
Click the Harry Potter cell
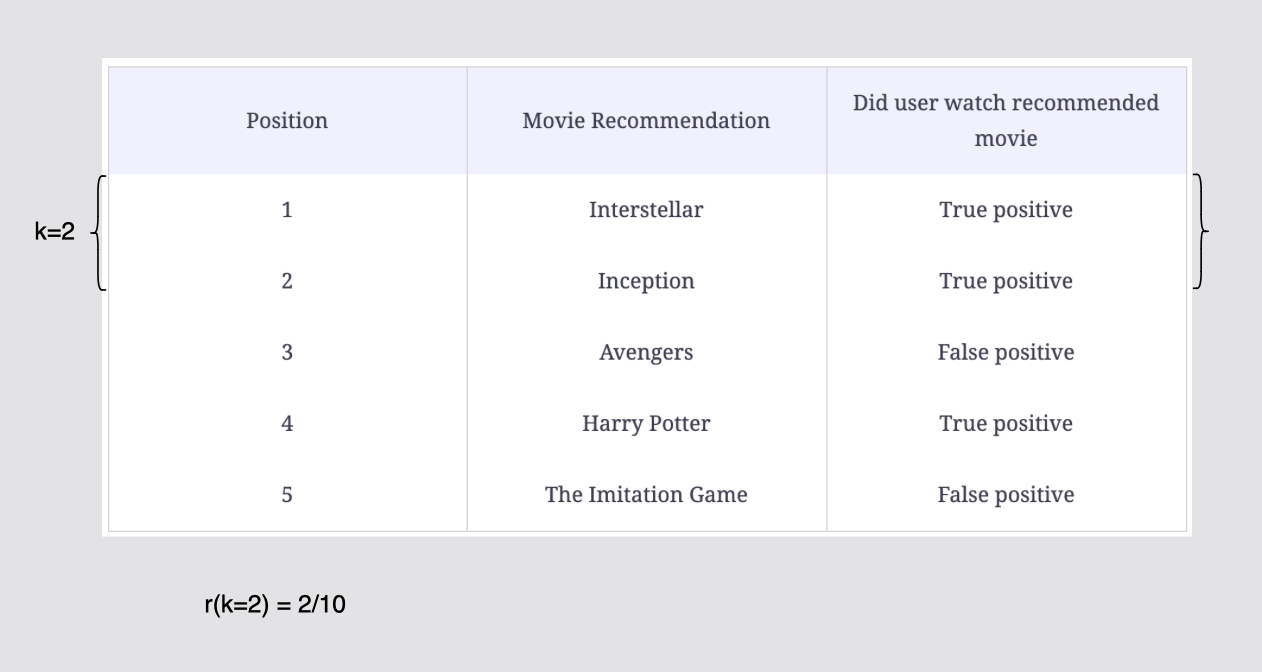[x=646, y=423]
